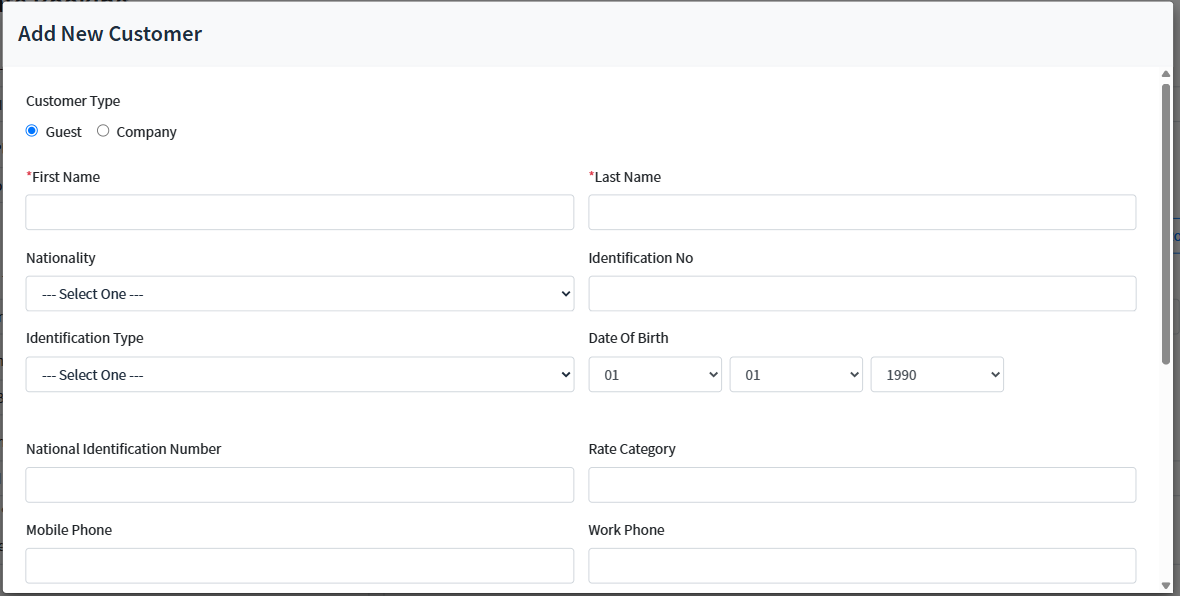This screenshot has width=1180, height=596.
Task: Click the Identification No field
Action: (x=862, y=294)
